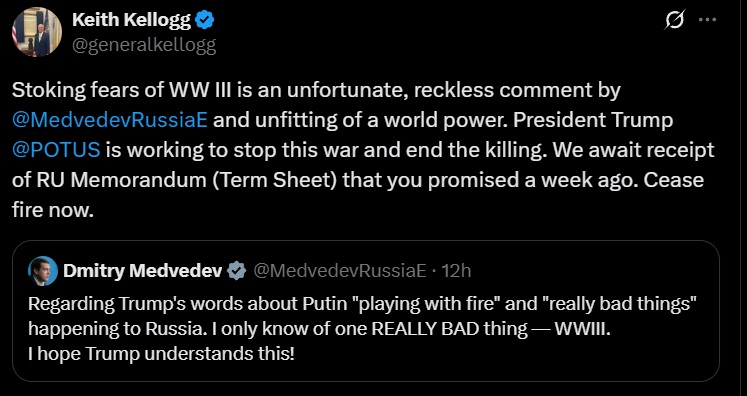The image size is (747, 396).
Task: Open the 12h timestamp of quoted post
Action: (456, 271)
